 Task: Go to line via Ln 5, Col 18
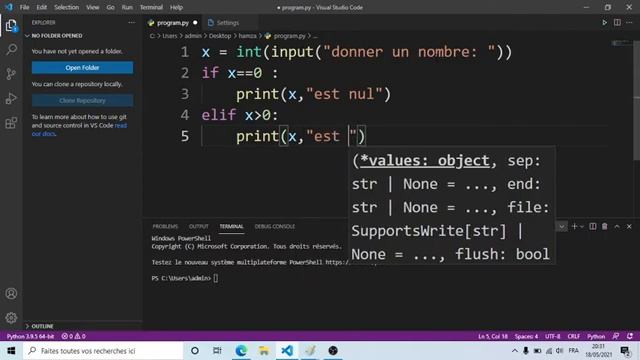pos(493,336)
